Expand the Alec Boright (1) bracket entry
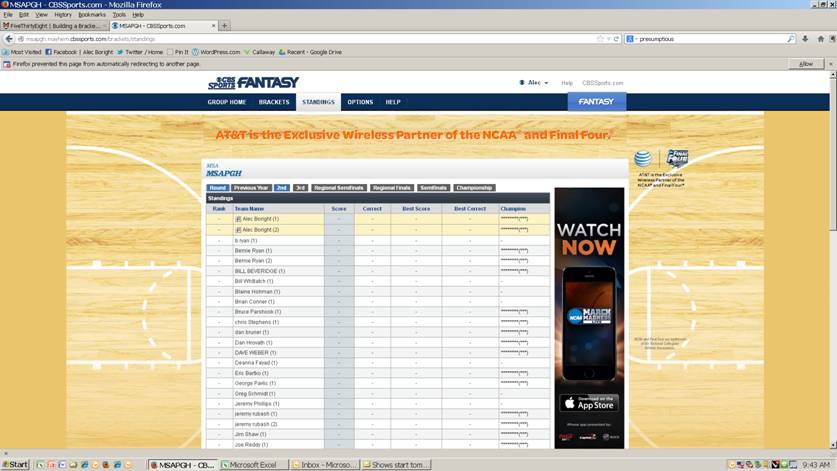The height and width of the screenshot is (471, 837). point(238,219)
